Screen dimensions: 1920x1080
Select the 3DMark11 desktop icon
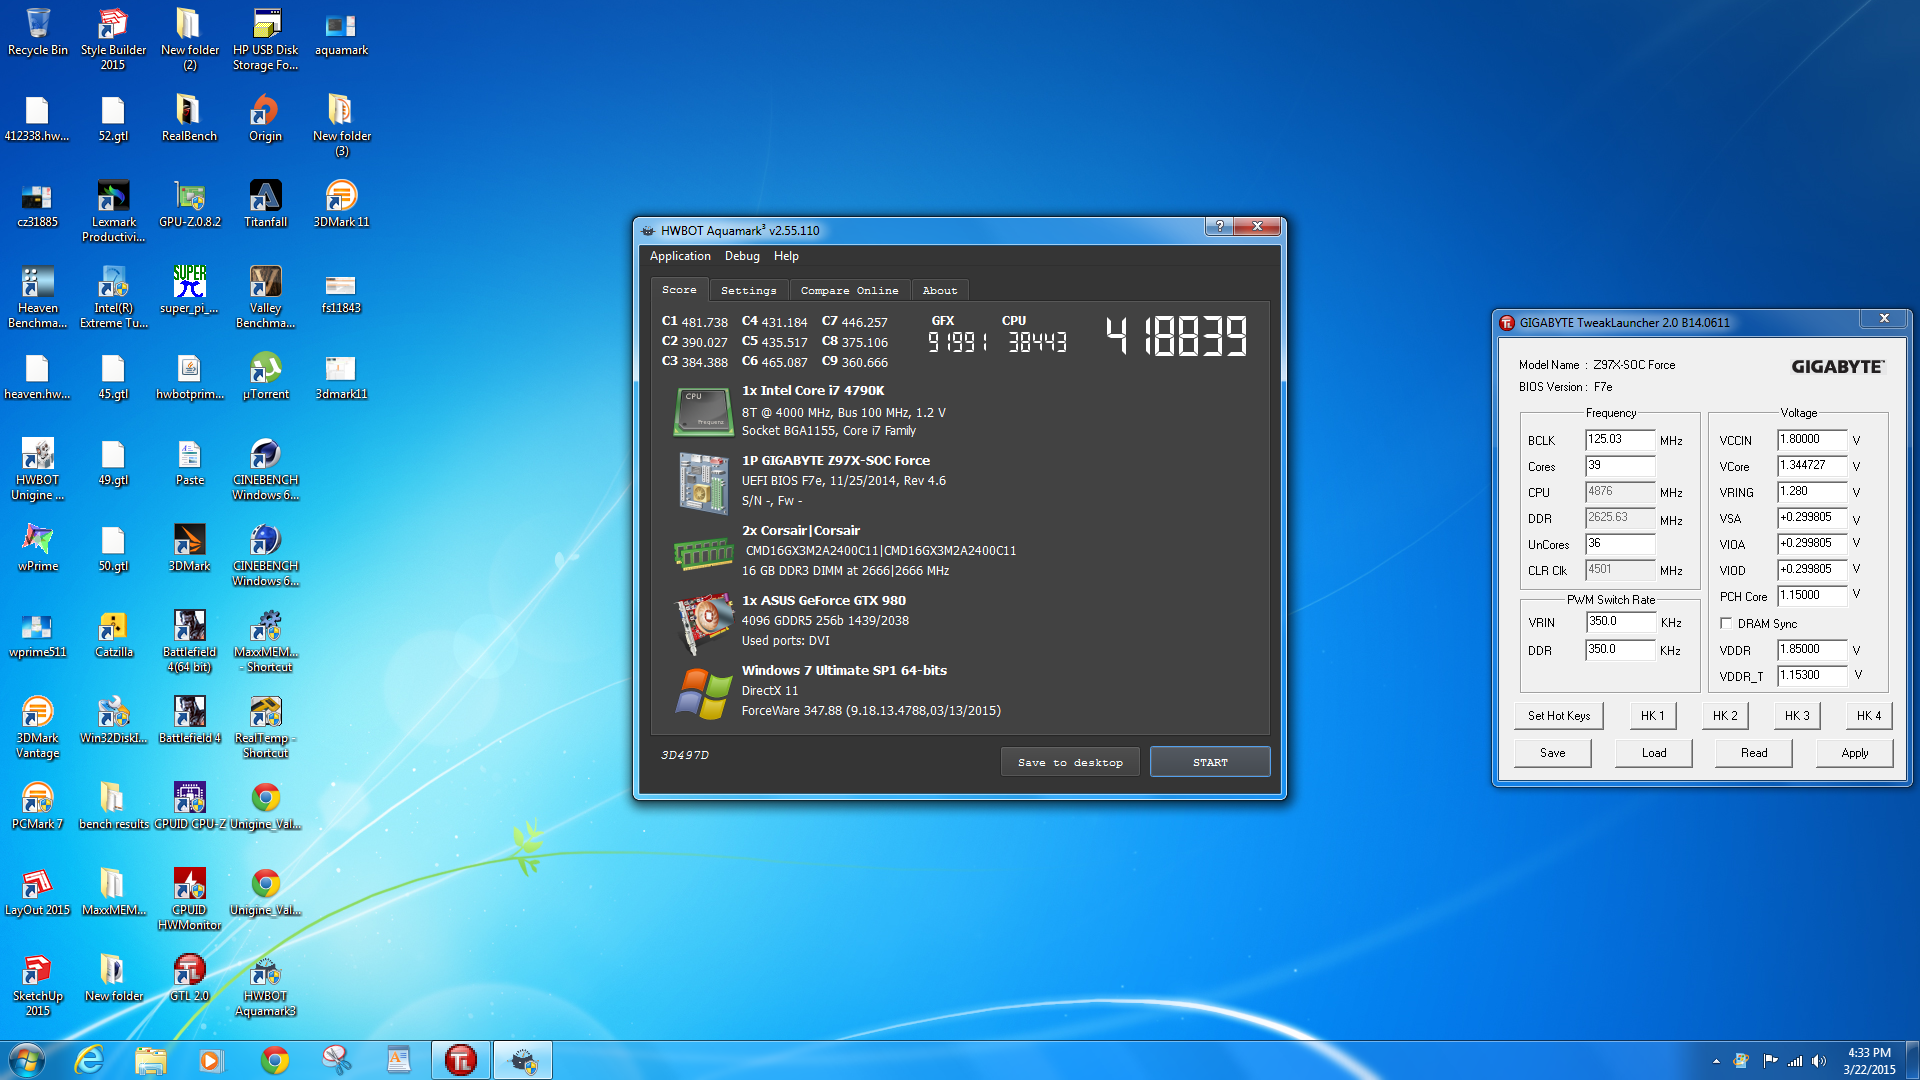tap(341, 204)
